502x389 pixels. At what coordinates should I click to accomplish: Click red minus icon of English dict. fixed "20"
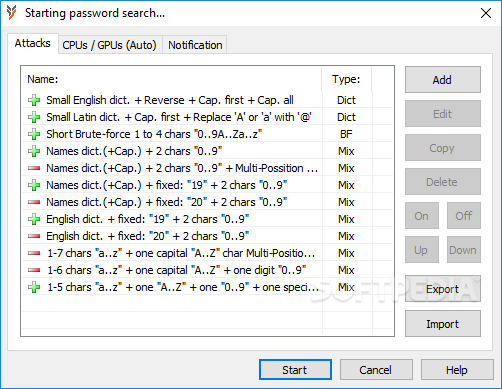click(34, 236)
